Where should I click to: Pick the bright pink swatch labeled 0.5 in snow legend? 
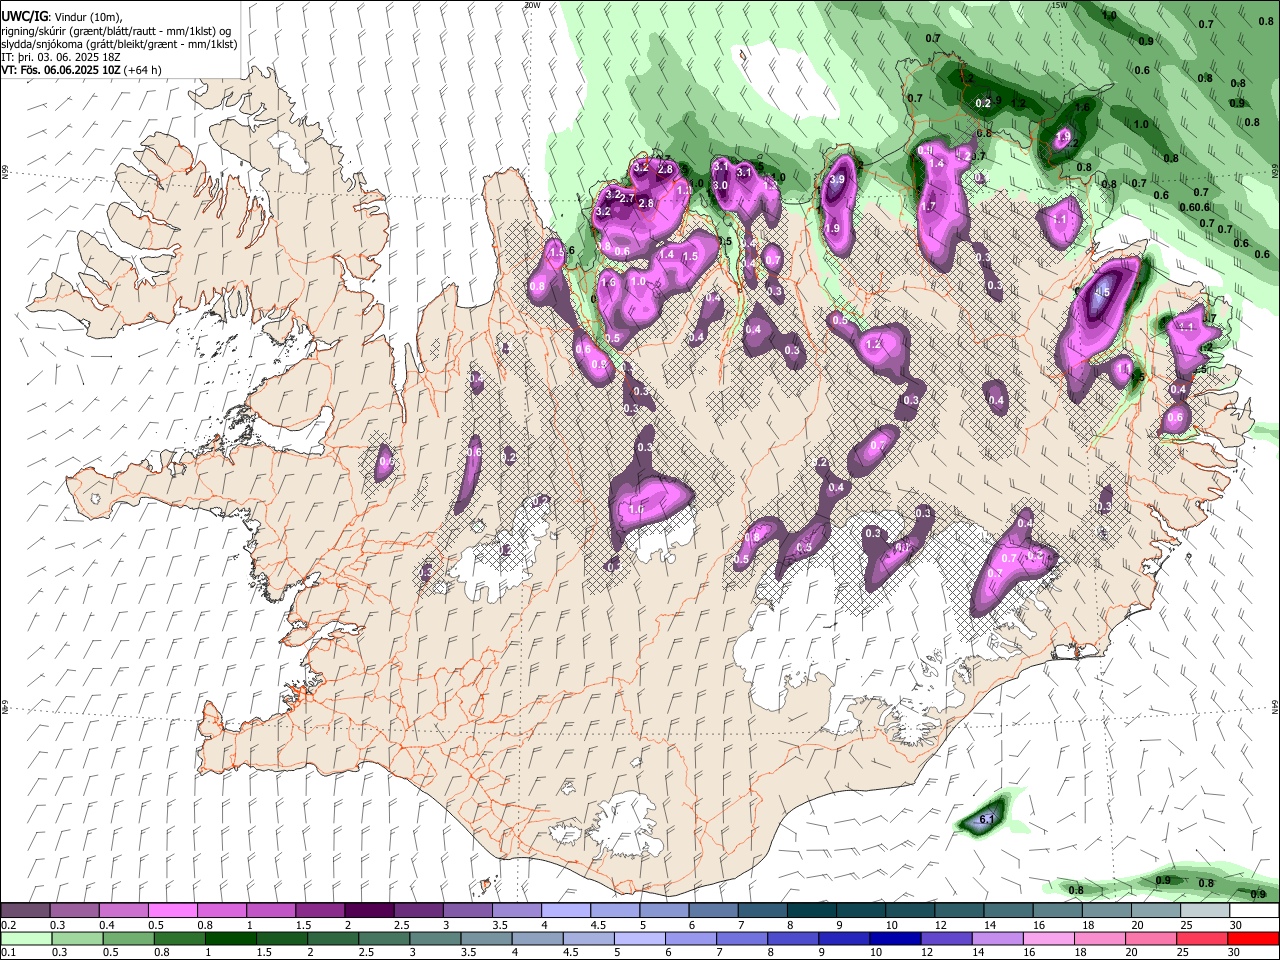click(172, 911)
